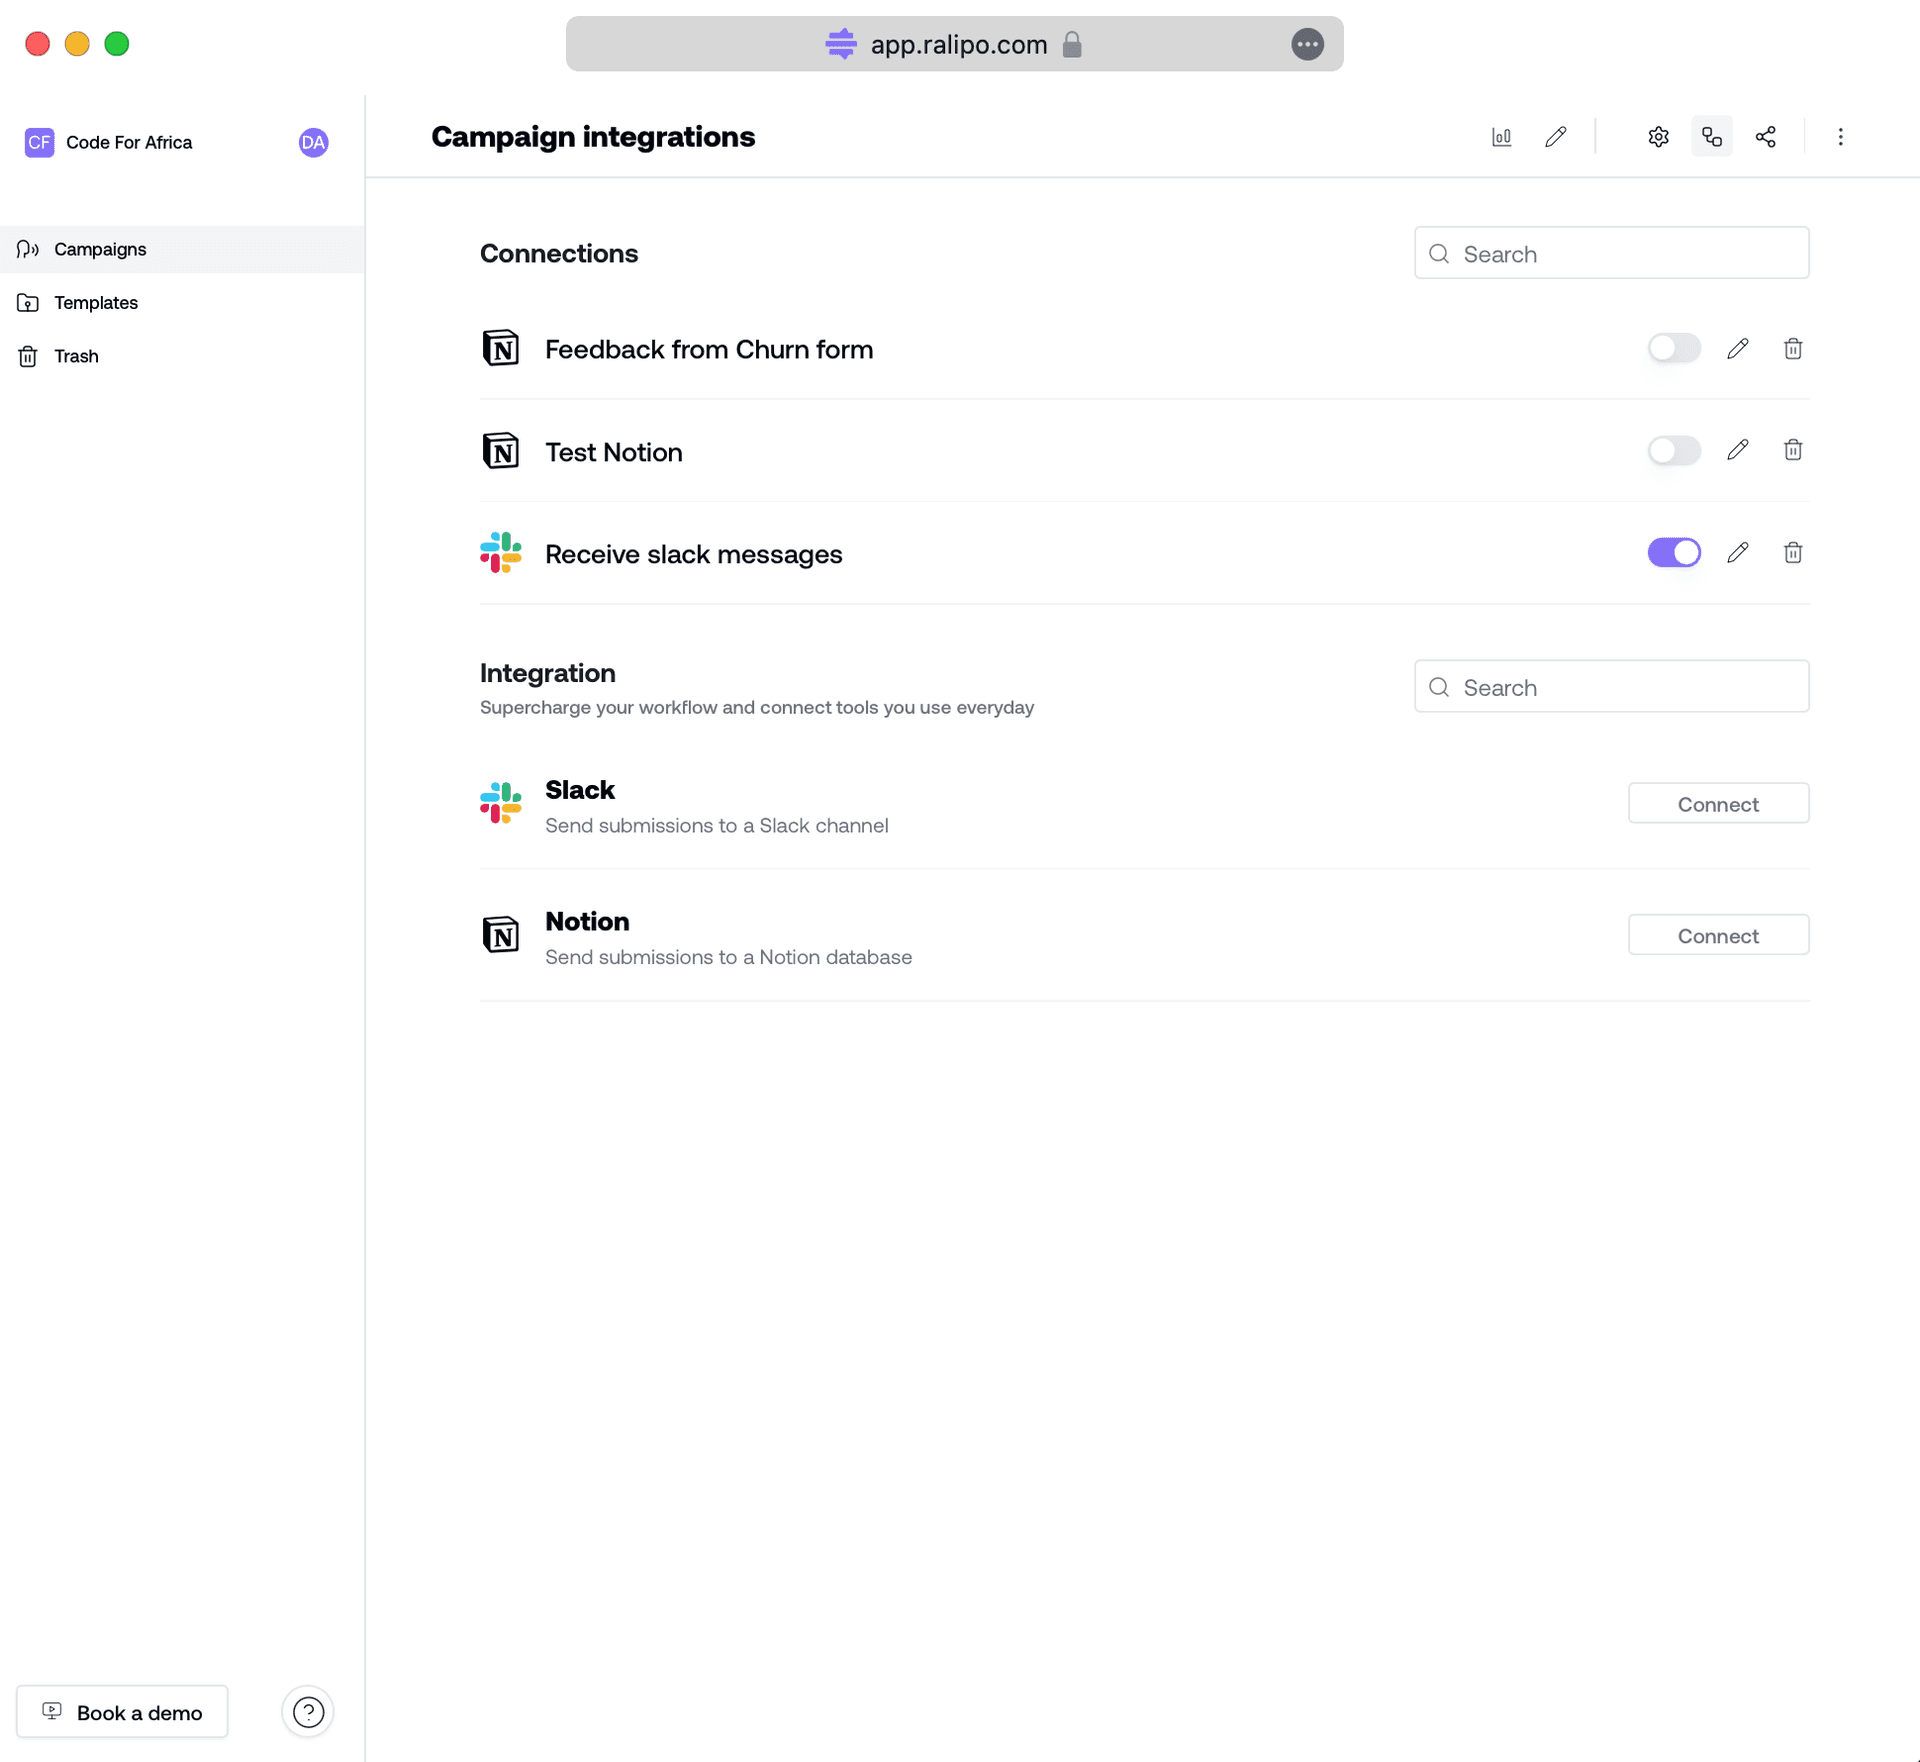Screen dimensions: 1920x1762
Task: Edit the Receive slack messages connection
Action: [1737, 553]
